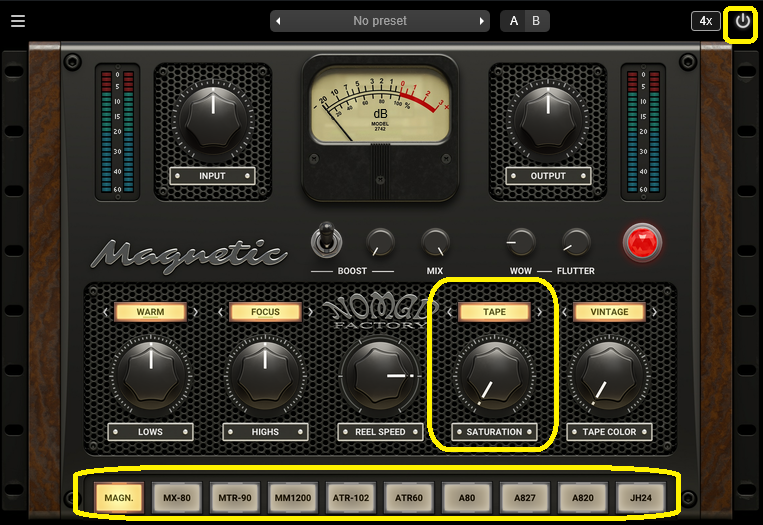Click the MIX knob

(x=435, y=242)
